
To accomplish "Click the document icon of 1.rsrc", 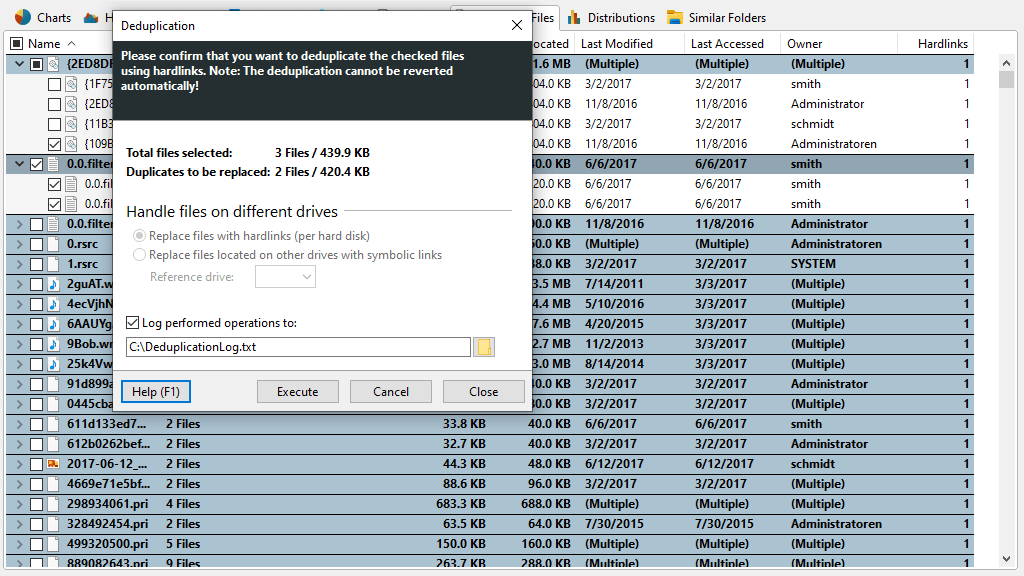I will point(53,264).
